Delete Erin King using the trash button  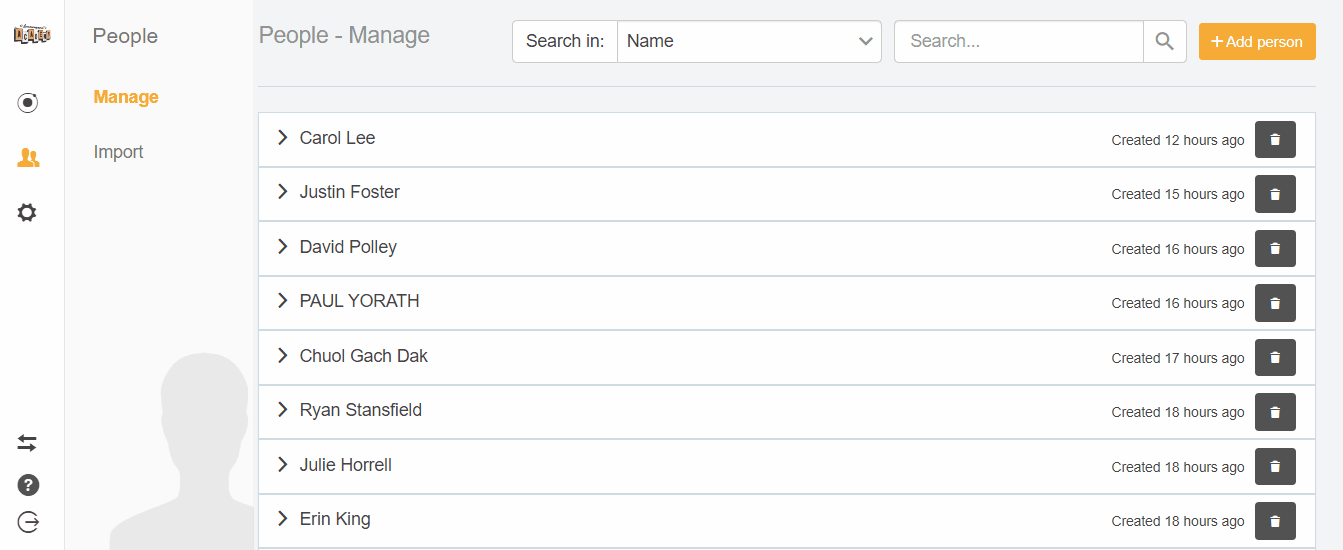[1275, 521]
